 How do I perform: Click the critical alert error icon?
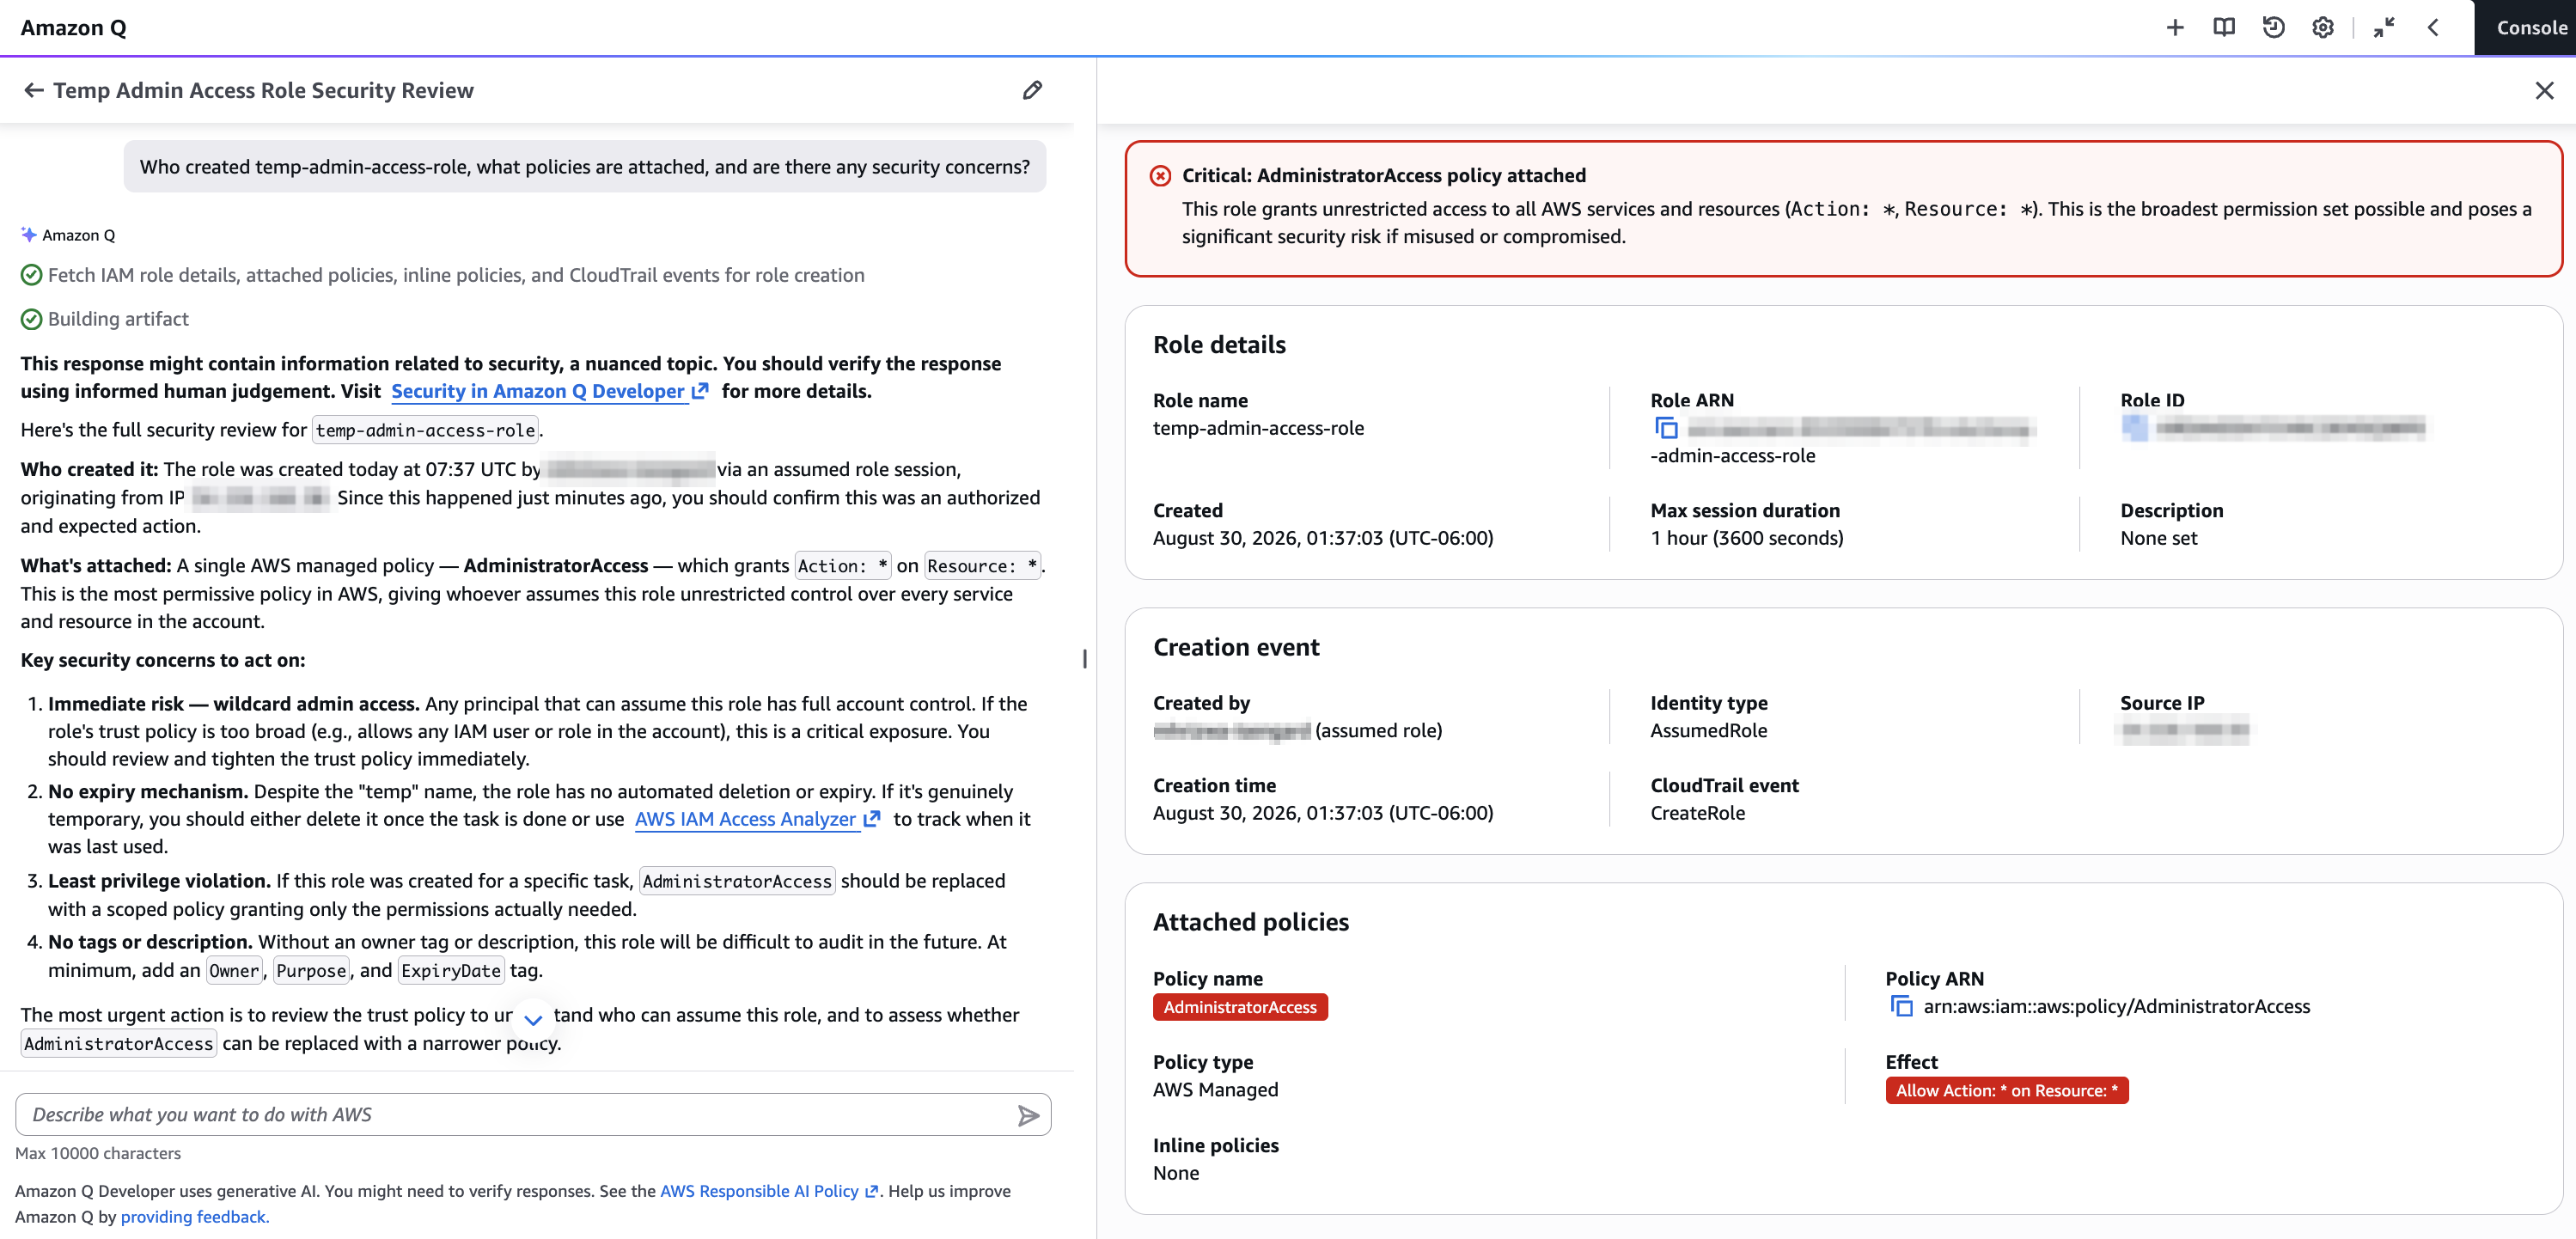[1160, 176]
